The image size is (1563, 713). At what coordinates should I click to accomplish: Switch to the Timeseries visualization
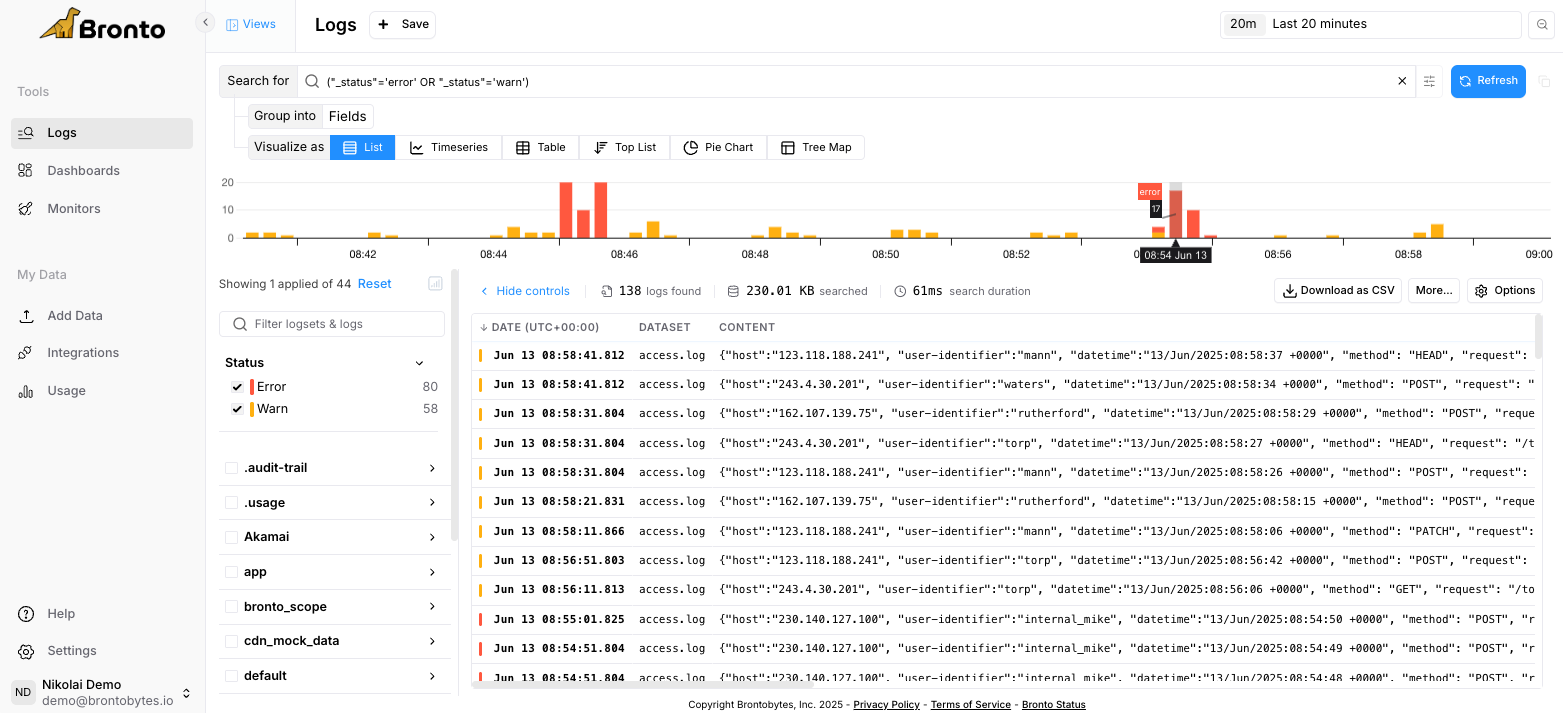point(449,147)
